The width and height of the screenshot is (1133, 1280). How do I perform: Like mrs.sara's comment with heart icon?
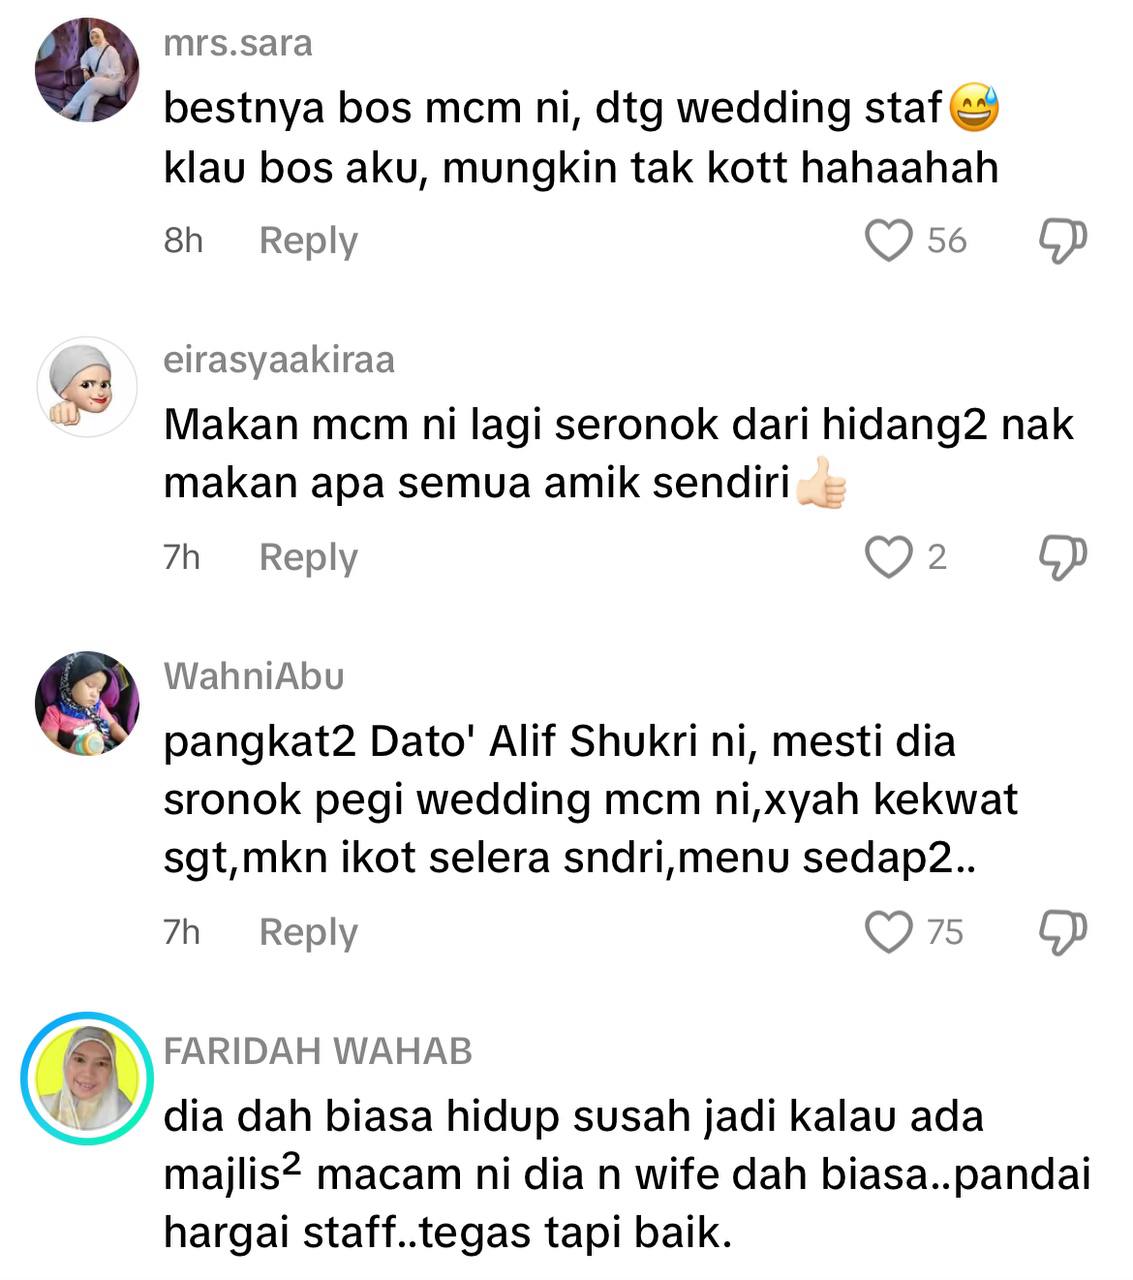pos(888,241)
